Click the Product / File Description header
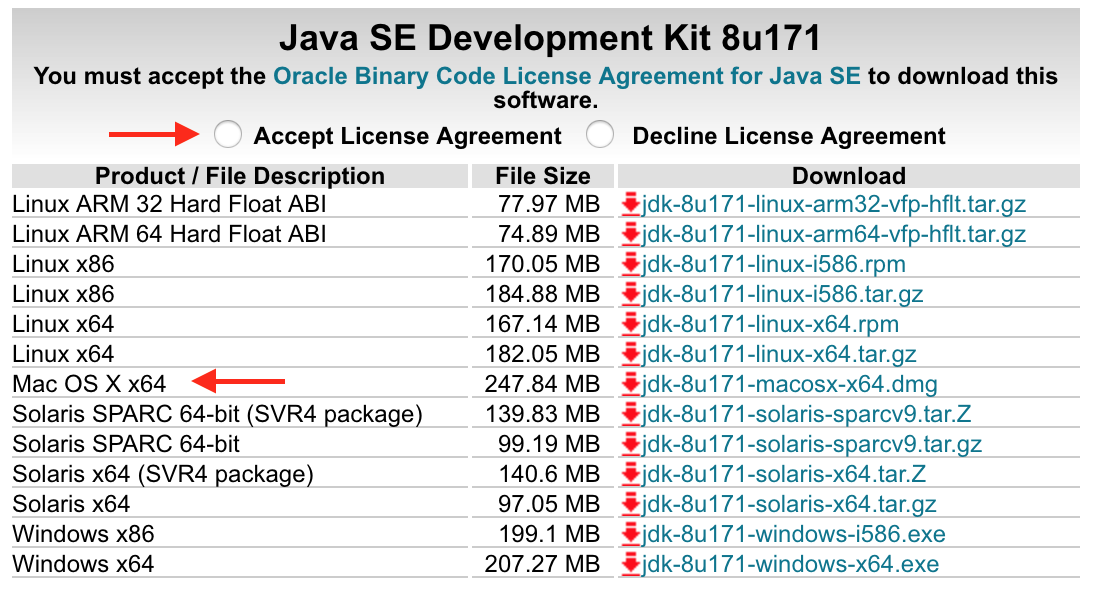This screenshot has height=602, width=1104. point(239,176)
